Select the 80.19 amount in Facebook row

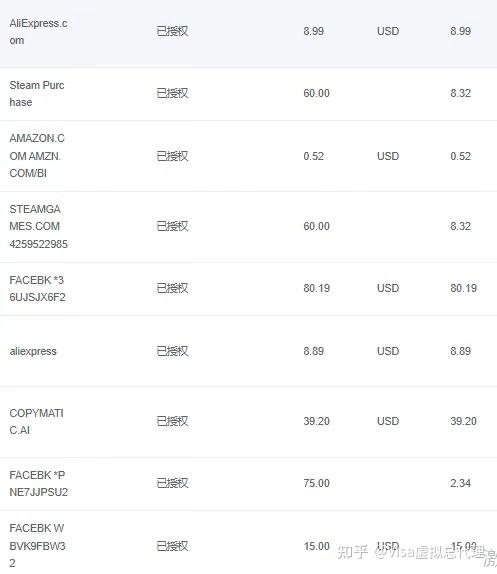click(317, 288)
